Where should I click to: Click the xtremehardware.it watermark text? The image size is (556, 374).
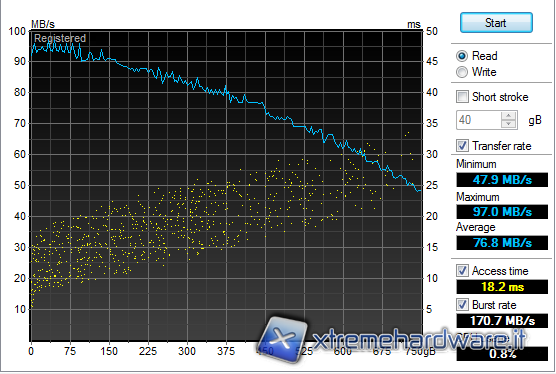point(418,340)
